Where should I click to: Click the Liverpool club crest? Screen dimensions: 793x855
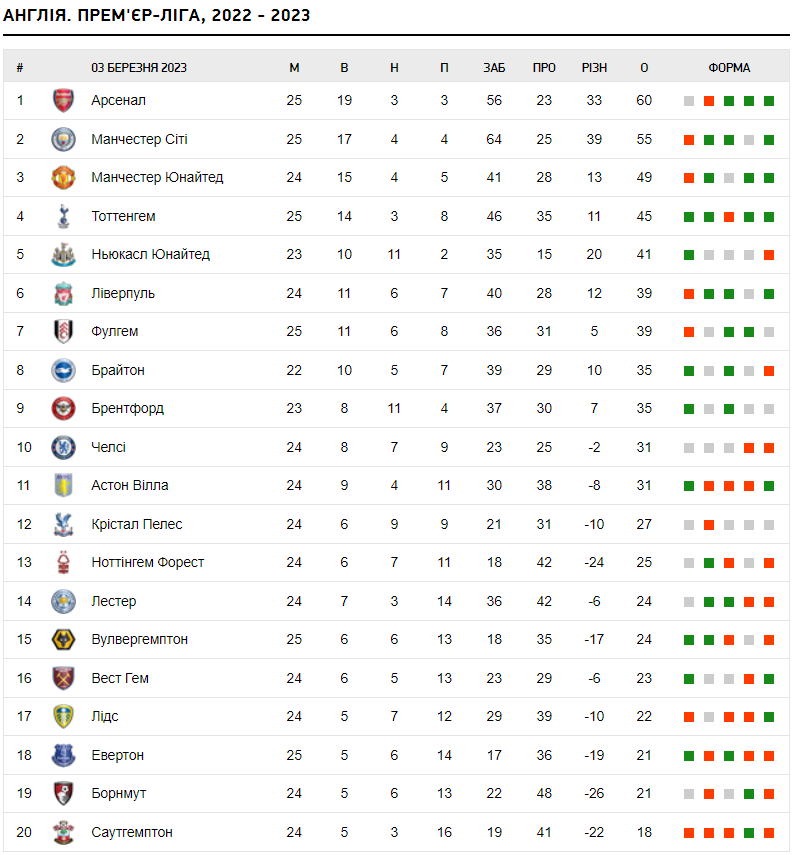point(63,294)
